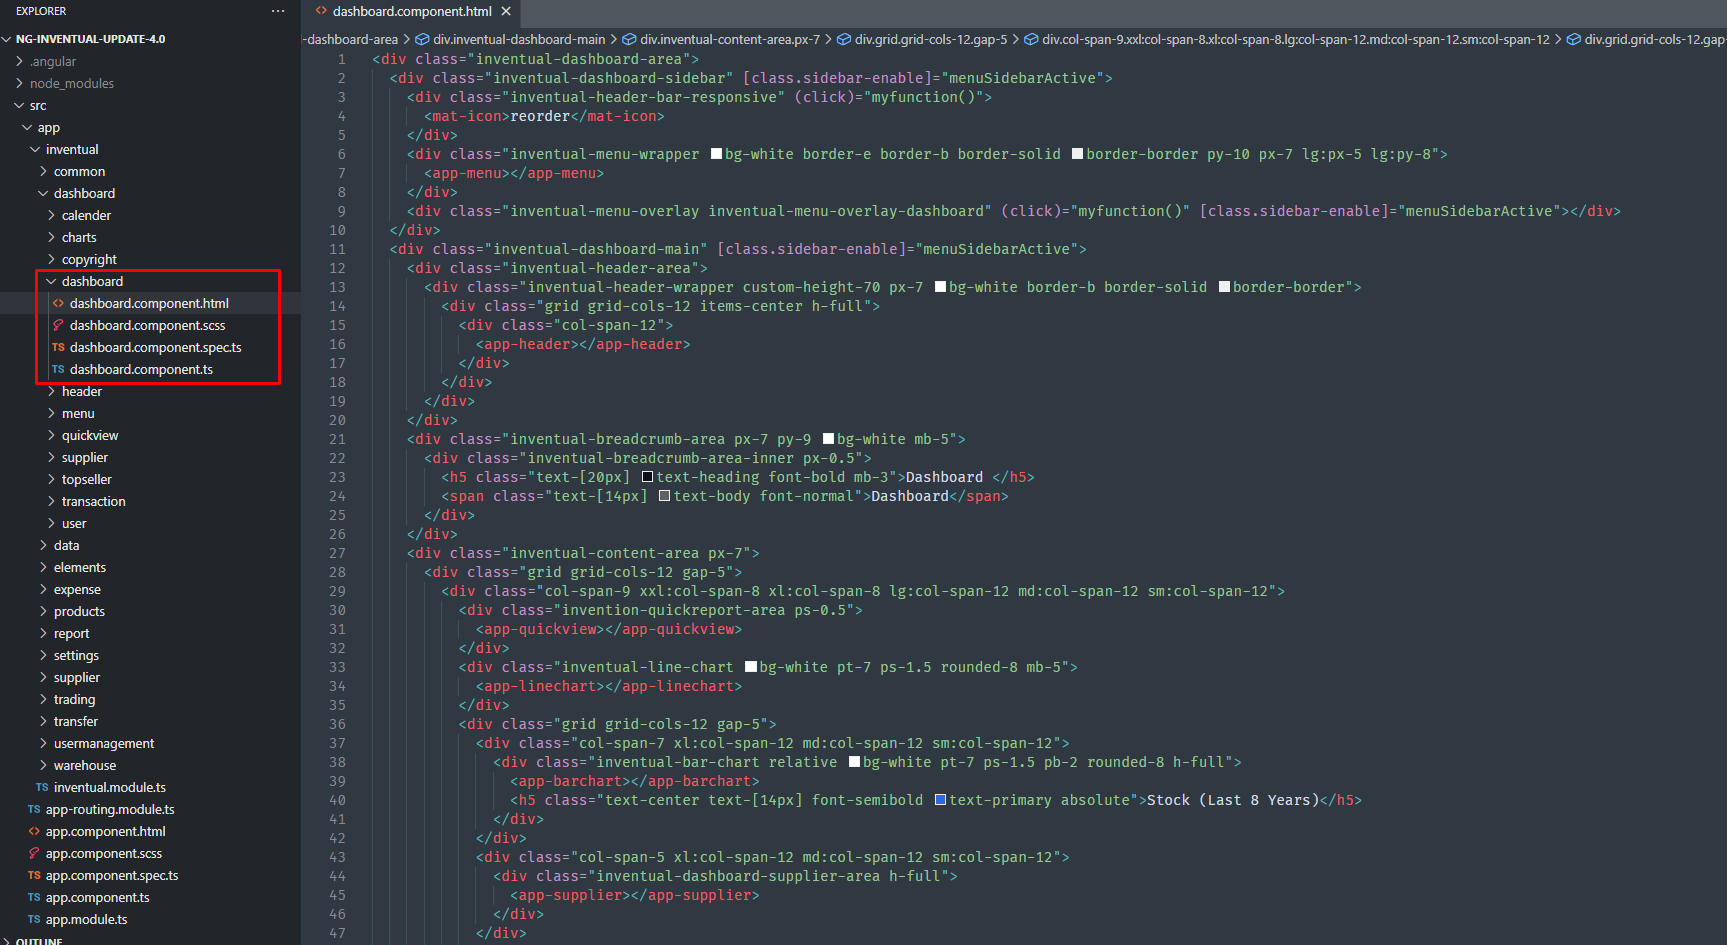Expand the node_modules folder
The image size is (1727, 945).
pyautogui.click(x=19, y=83)
